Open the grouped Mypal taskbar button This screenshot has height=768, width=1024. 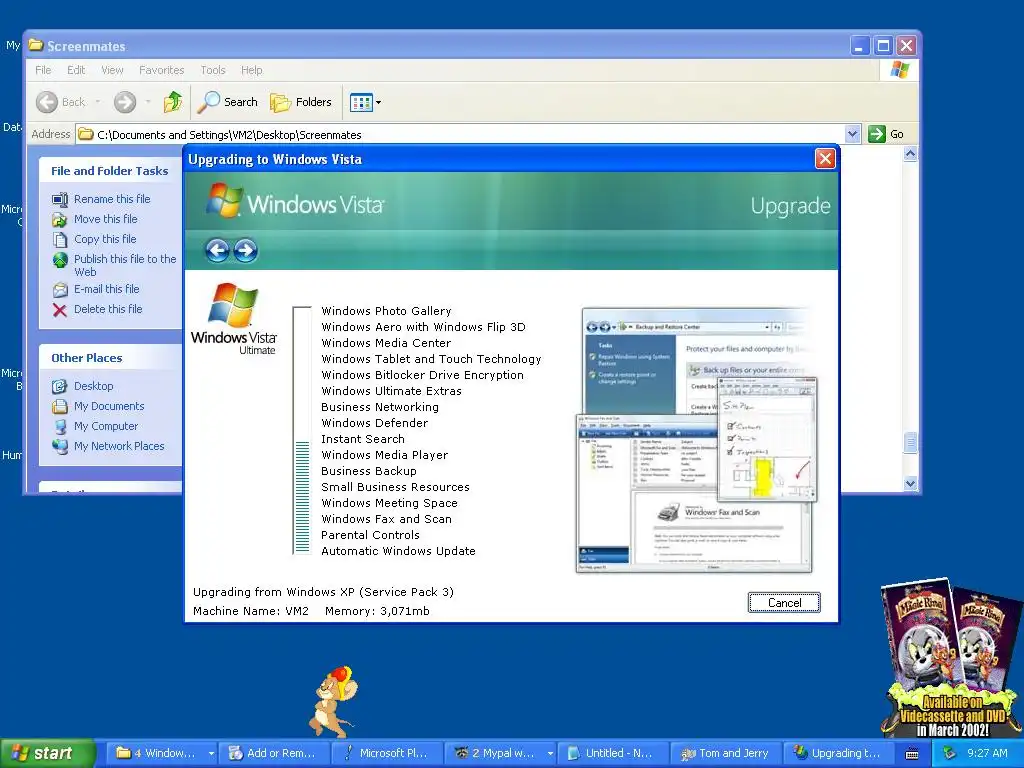500,753
